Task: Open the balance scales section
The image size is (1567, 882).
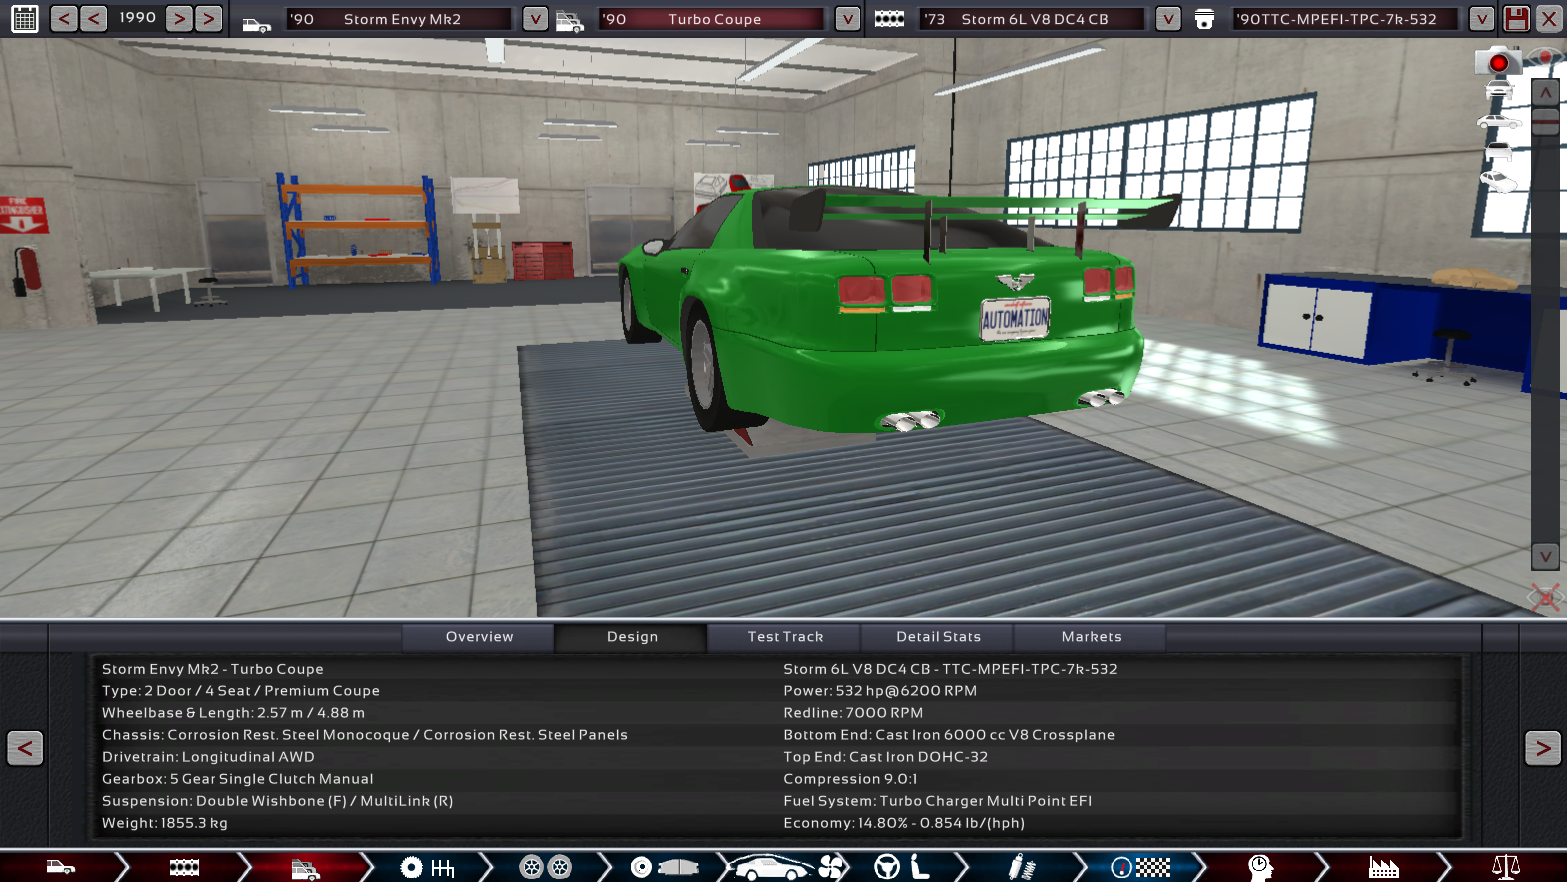Action: [x=1505, y=867]
